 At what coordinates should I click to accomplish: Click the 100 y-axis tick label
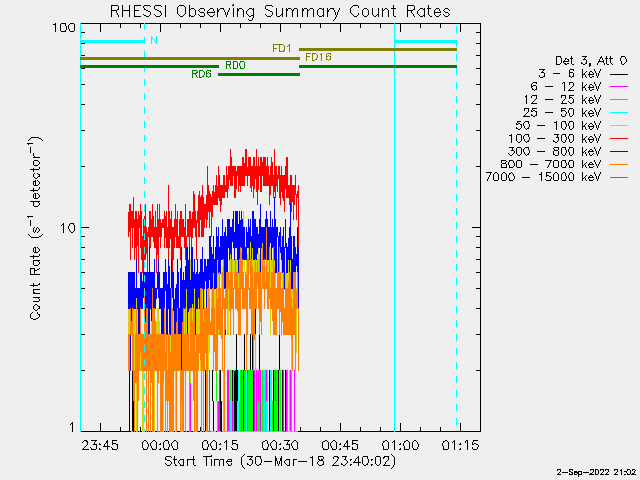[x=64, y=28]
